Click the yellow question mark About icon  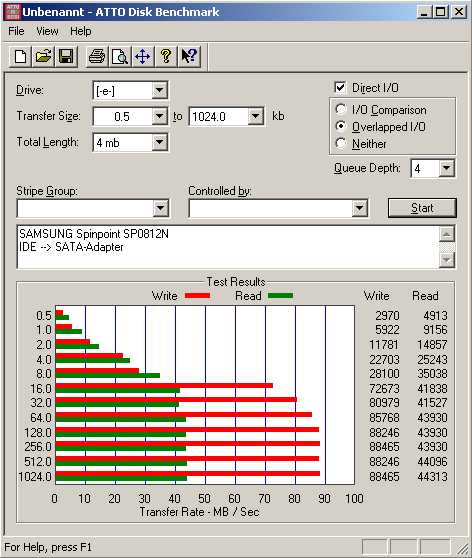pyautogui.click(x=166, y=56)
